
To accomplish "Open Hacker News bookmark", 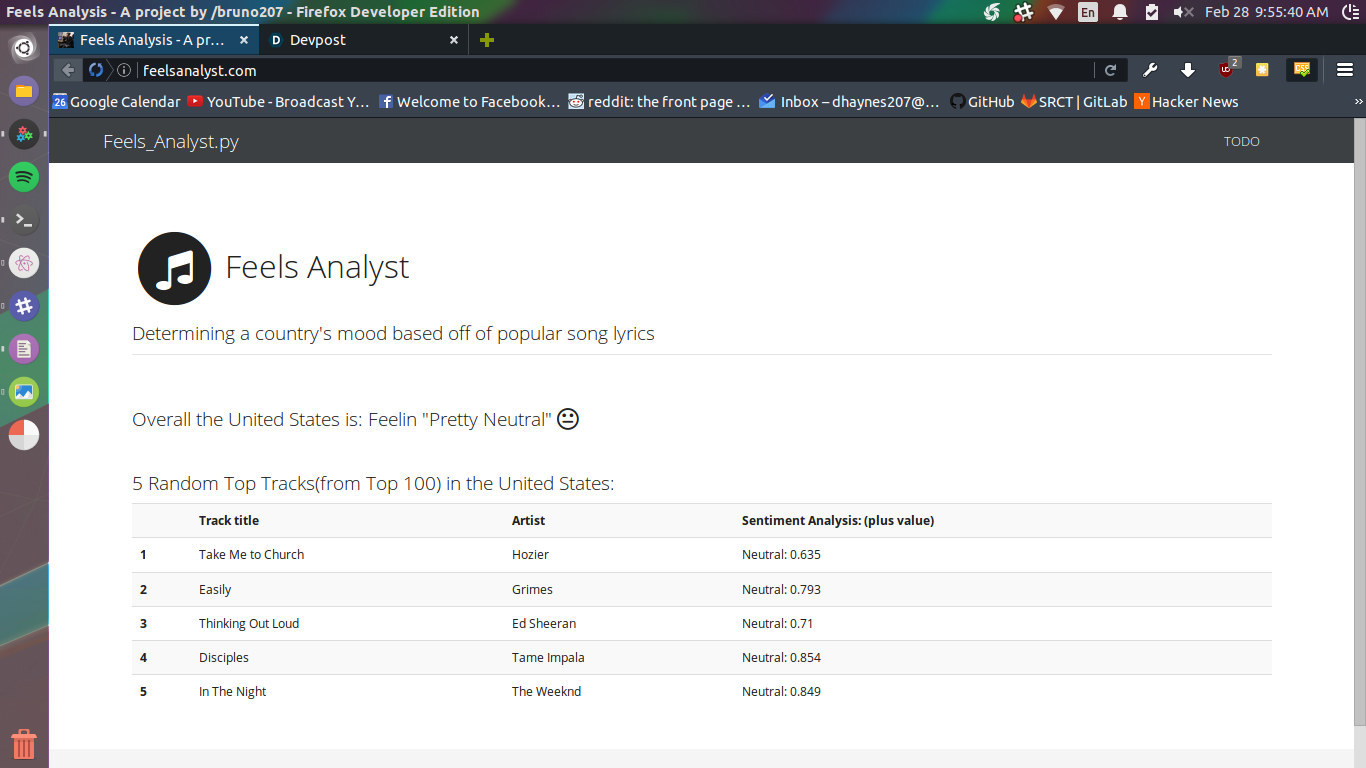I will [x=1187, y=102].
